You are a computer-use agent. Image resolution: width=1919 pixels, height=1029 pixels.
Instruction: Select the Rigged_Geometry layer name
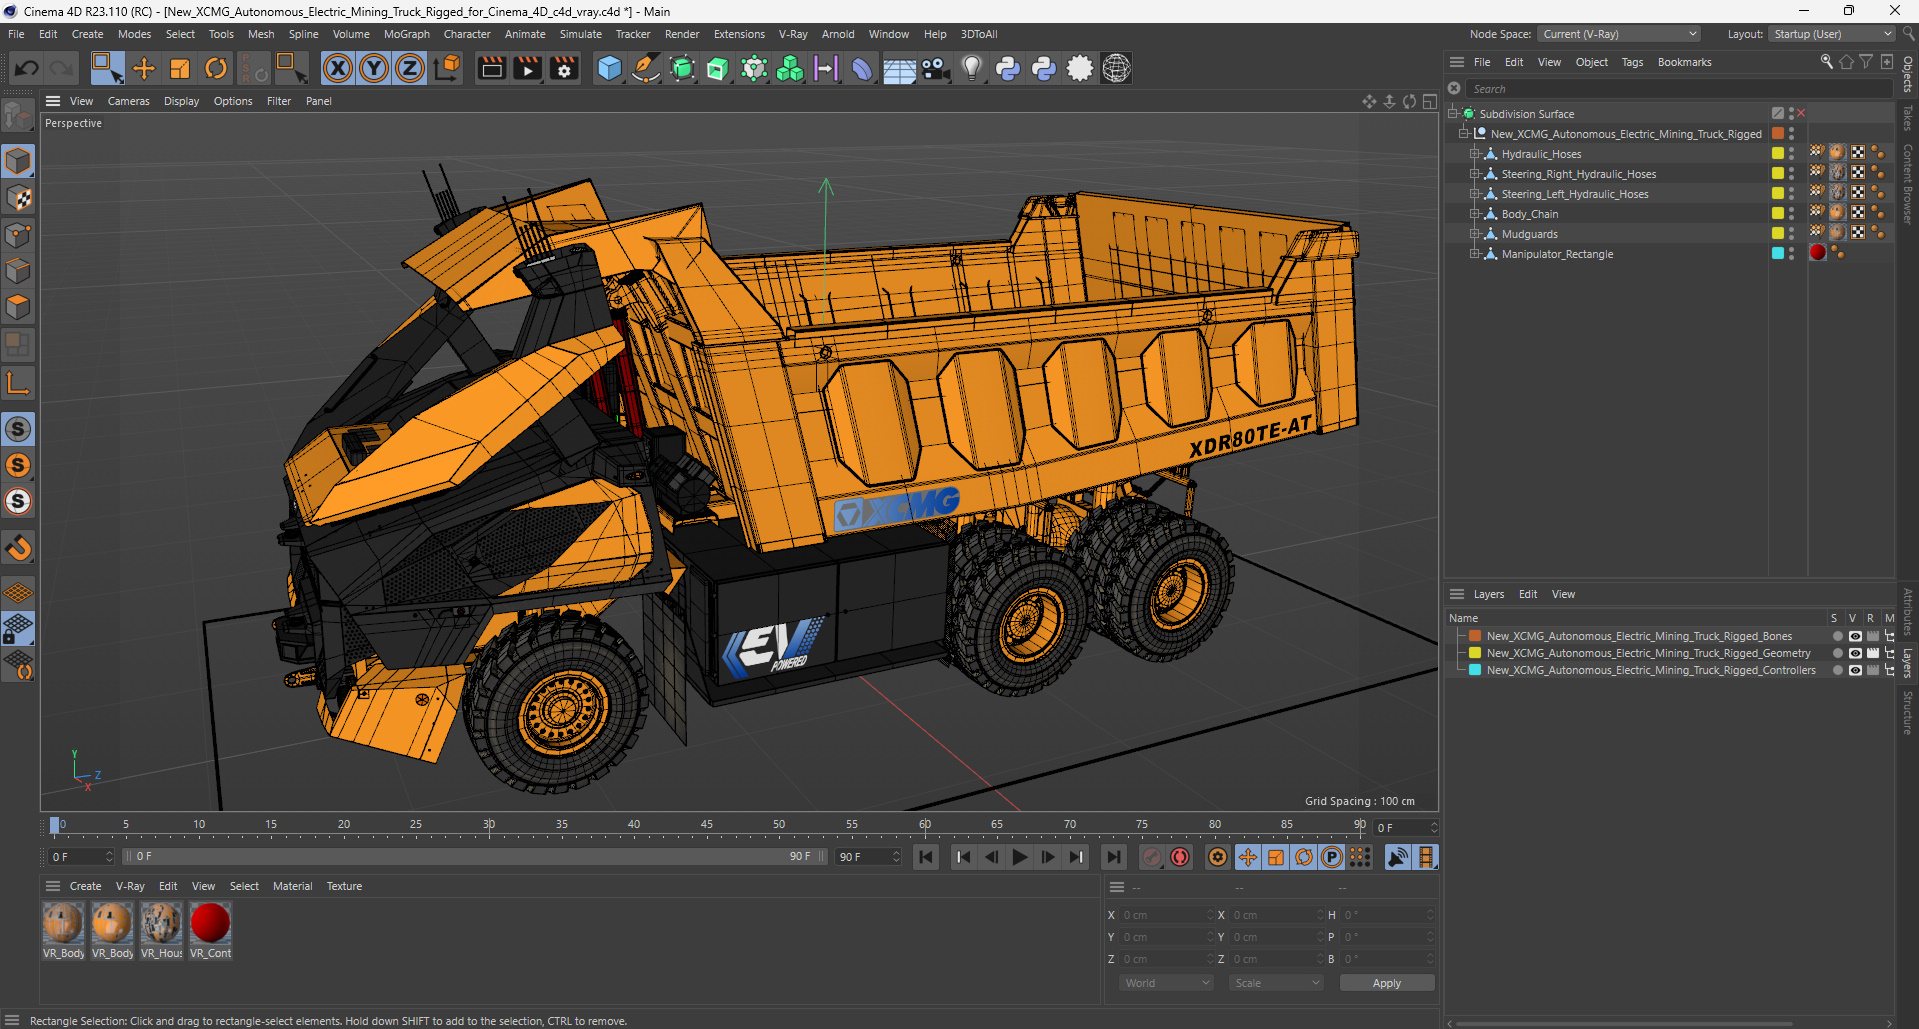pos(1648,653)
